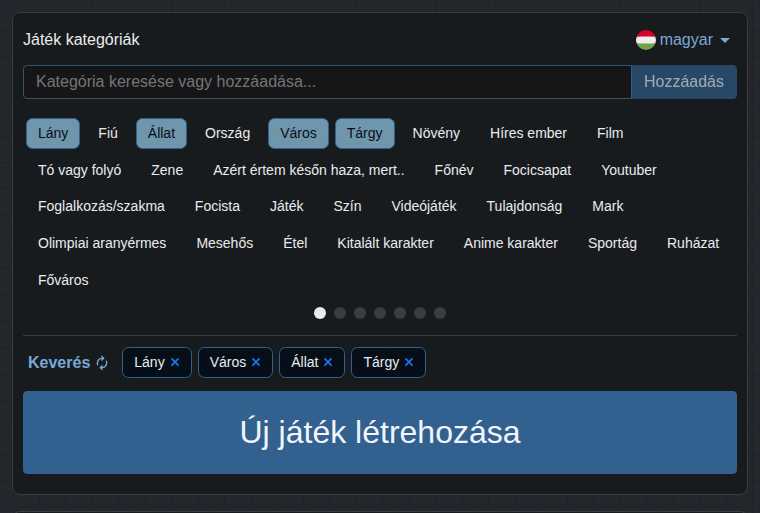This screenshot has width=760, height=513.
Task: Click the category search input field
Action: [327, 82]
